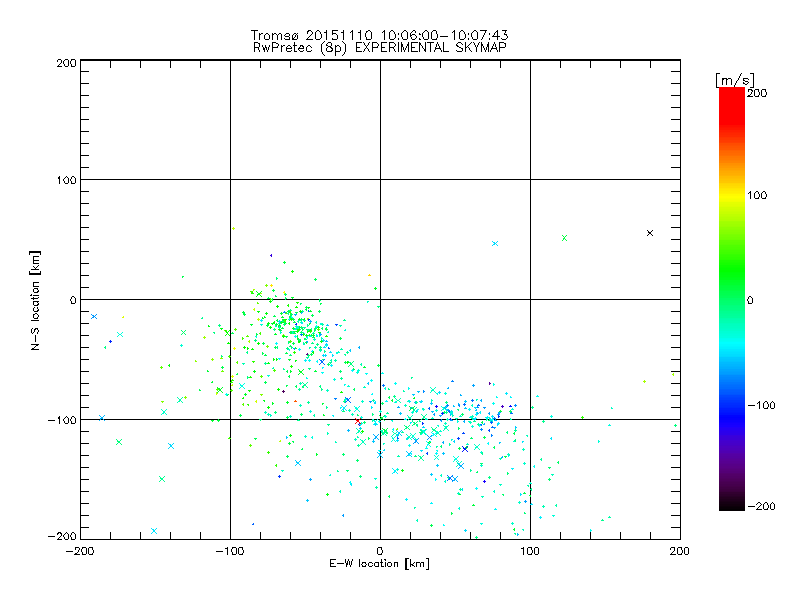800x600 pixels.
Task: Select the "N-S location [km]" axis label
Action: click(35, 300)
